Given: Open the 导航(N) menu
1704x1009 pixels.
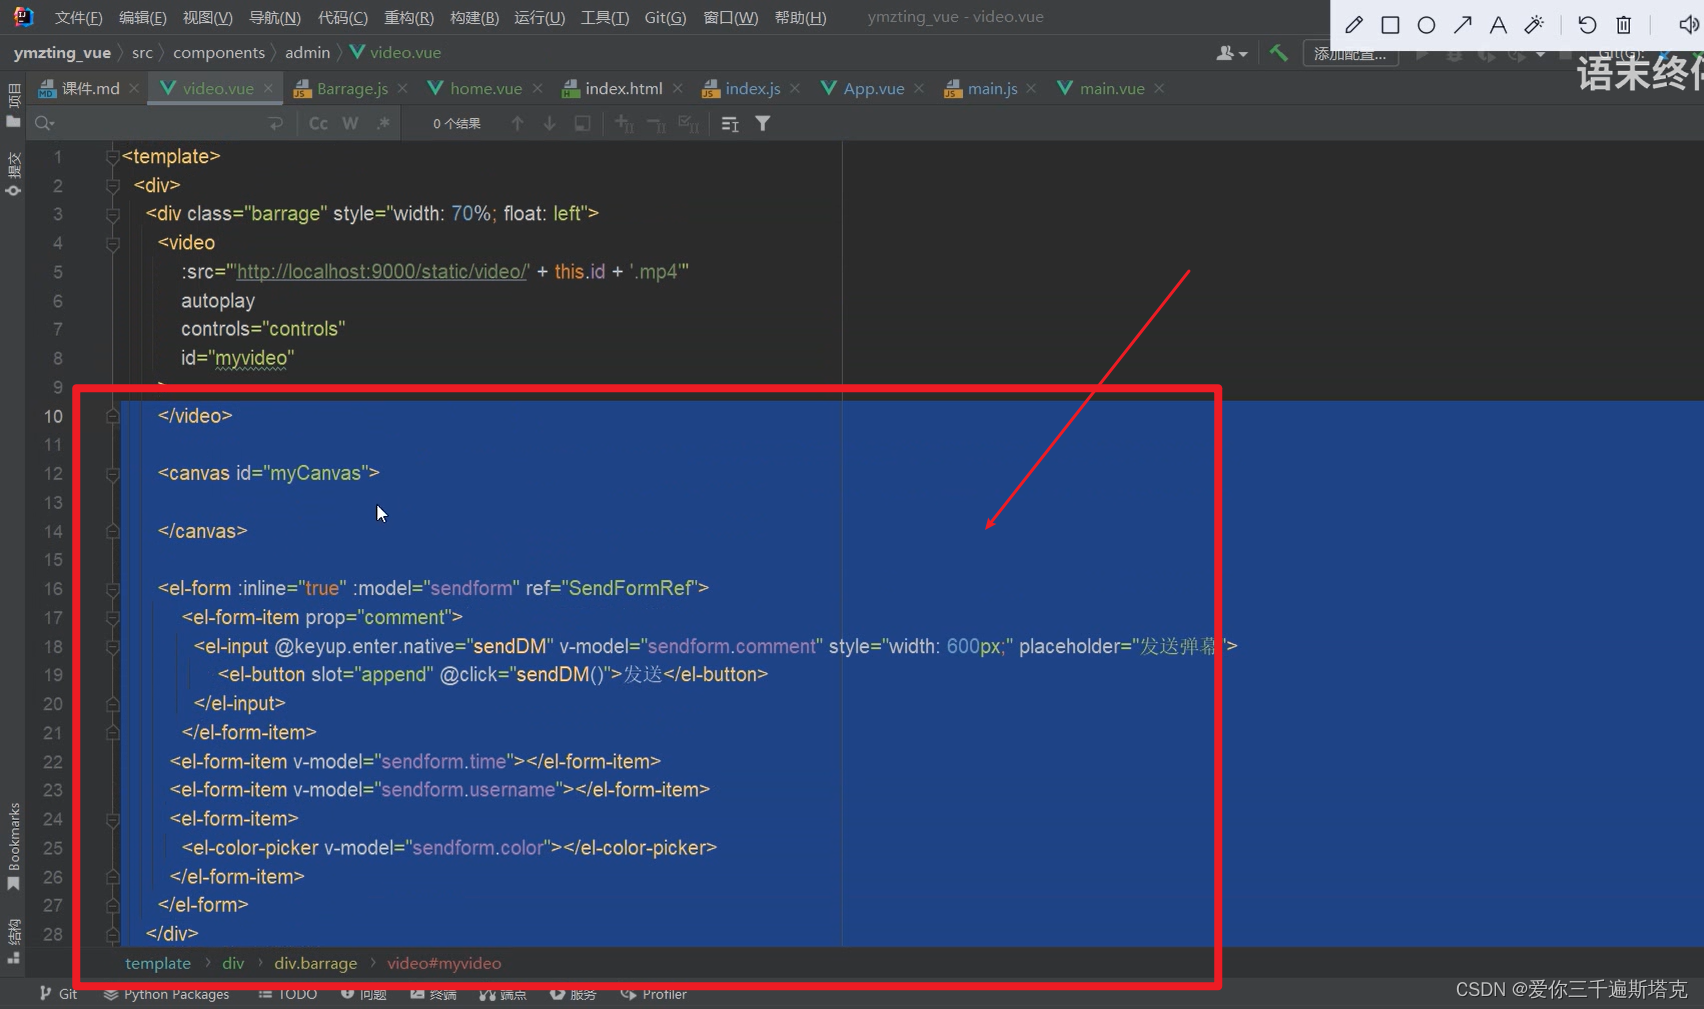Looking at the screenshot, I should [274, 17].
